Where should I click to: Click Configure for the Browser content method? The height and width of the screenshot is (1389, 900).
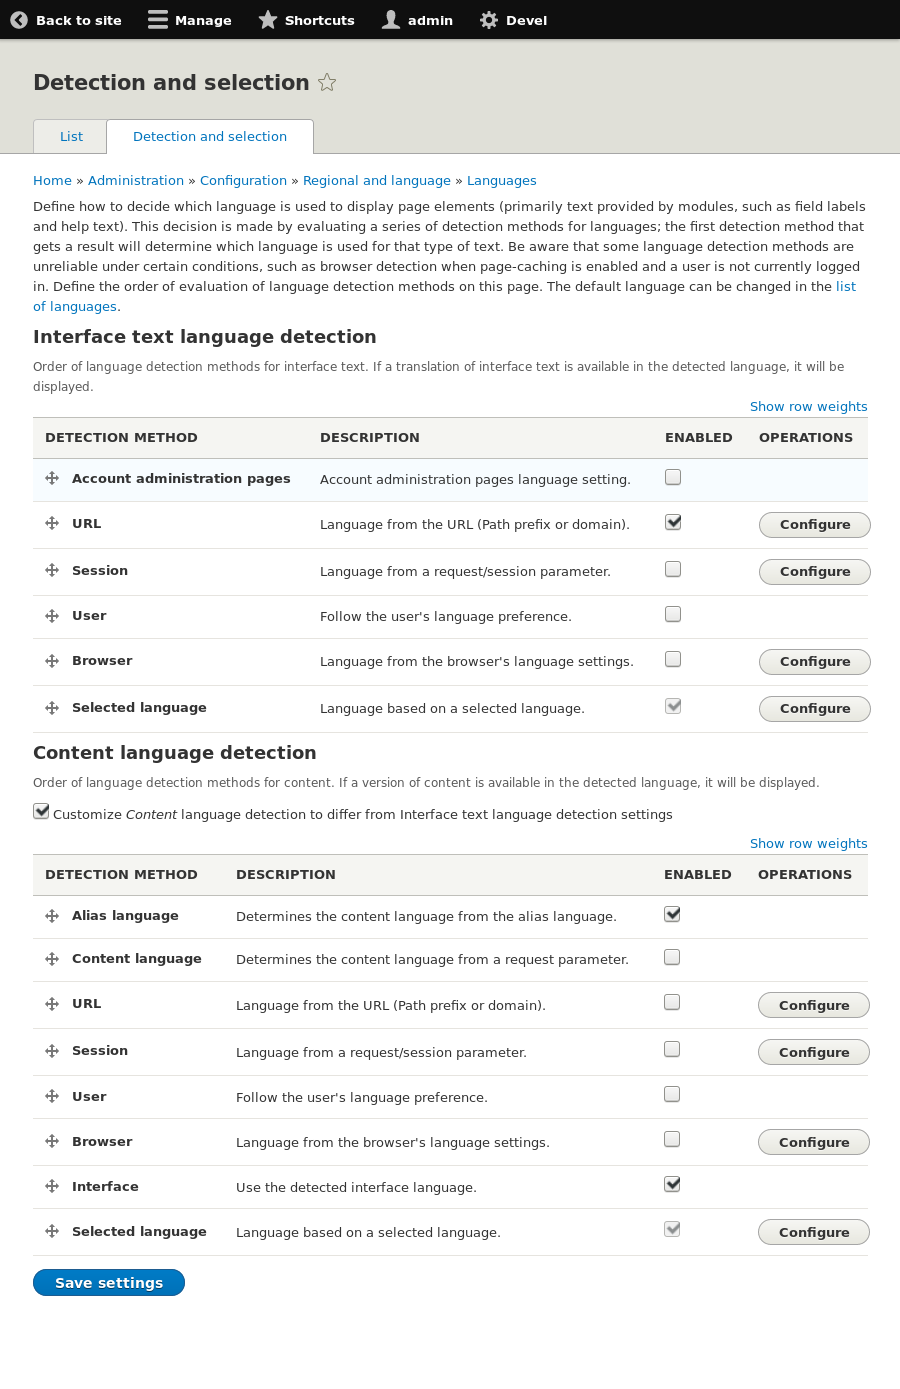coord(813,1142)
